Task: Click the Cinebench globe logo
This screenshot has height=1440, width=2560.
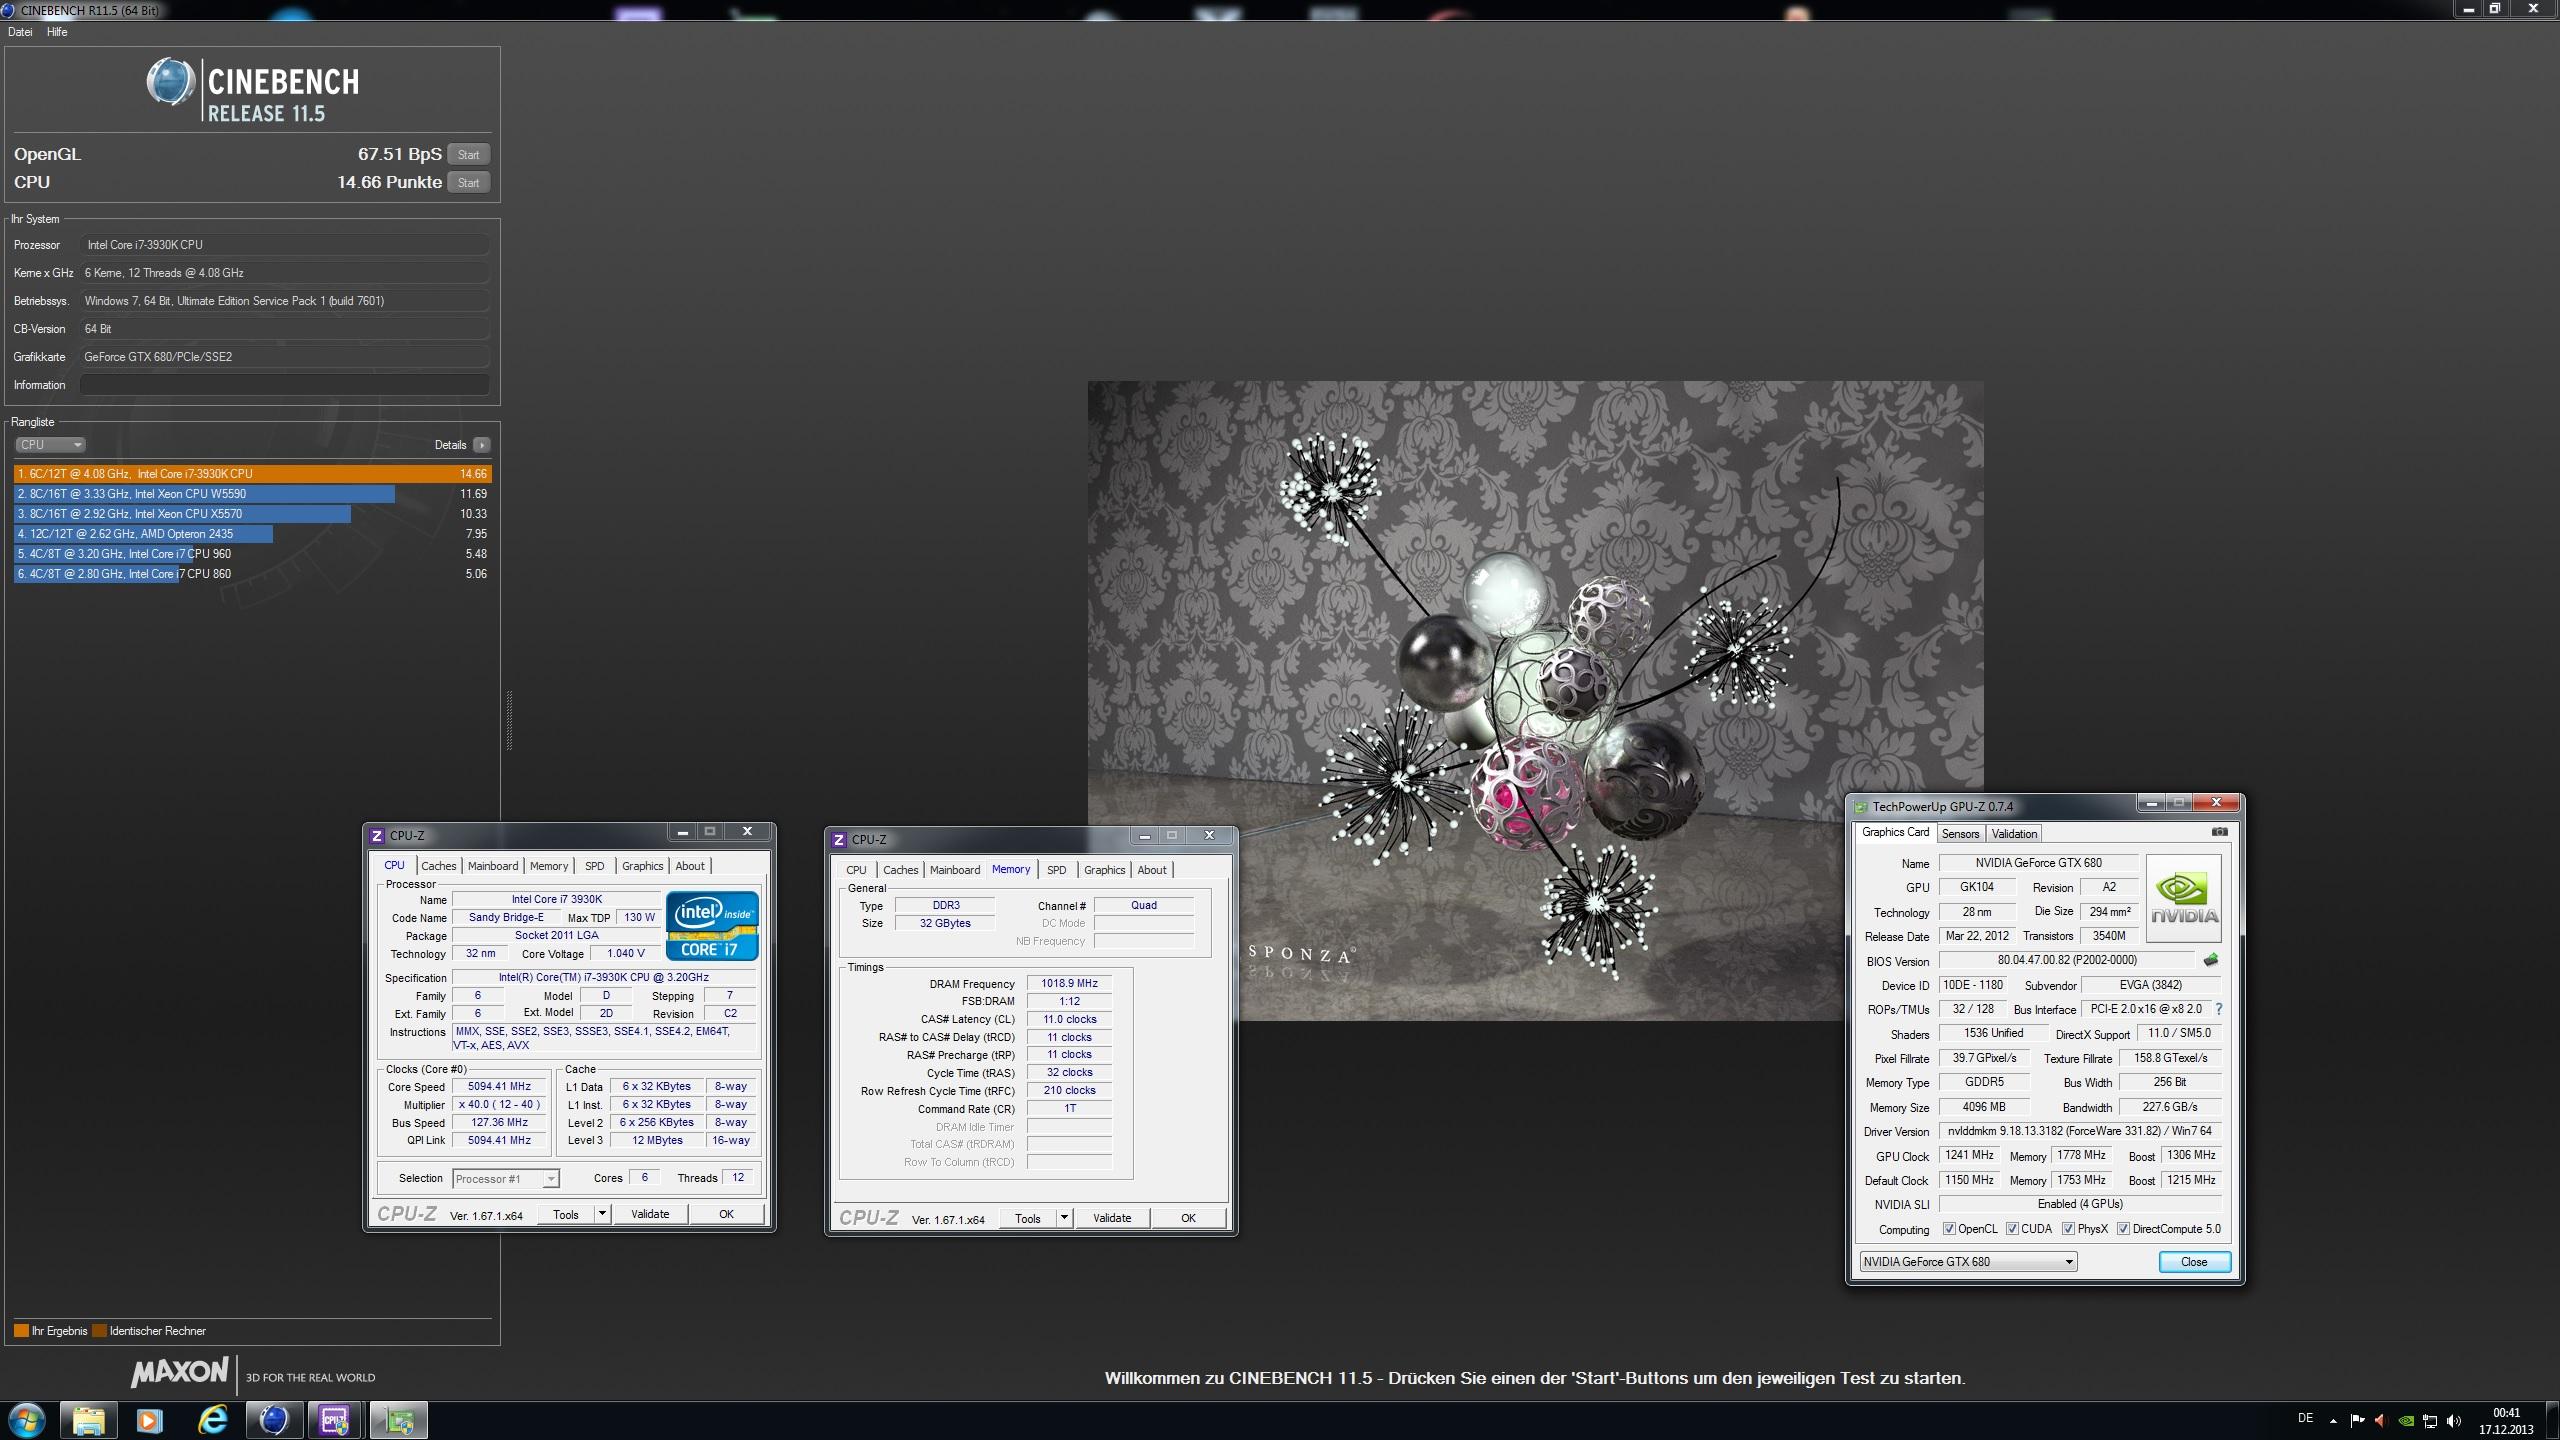Action: coord(171,82)
